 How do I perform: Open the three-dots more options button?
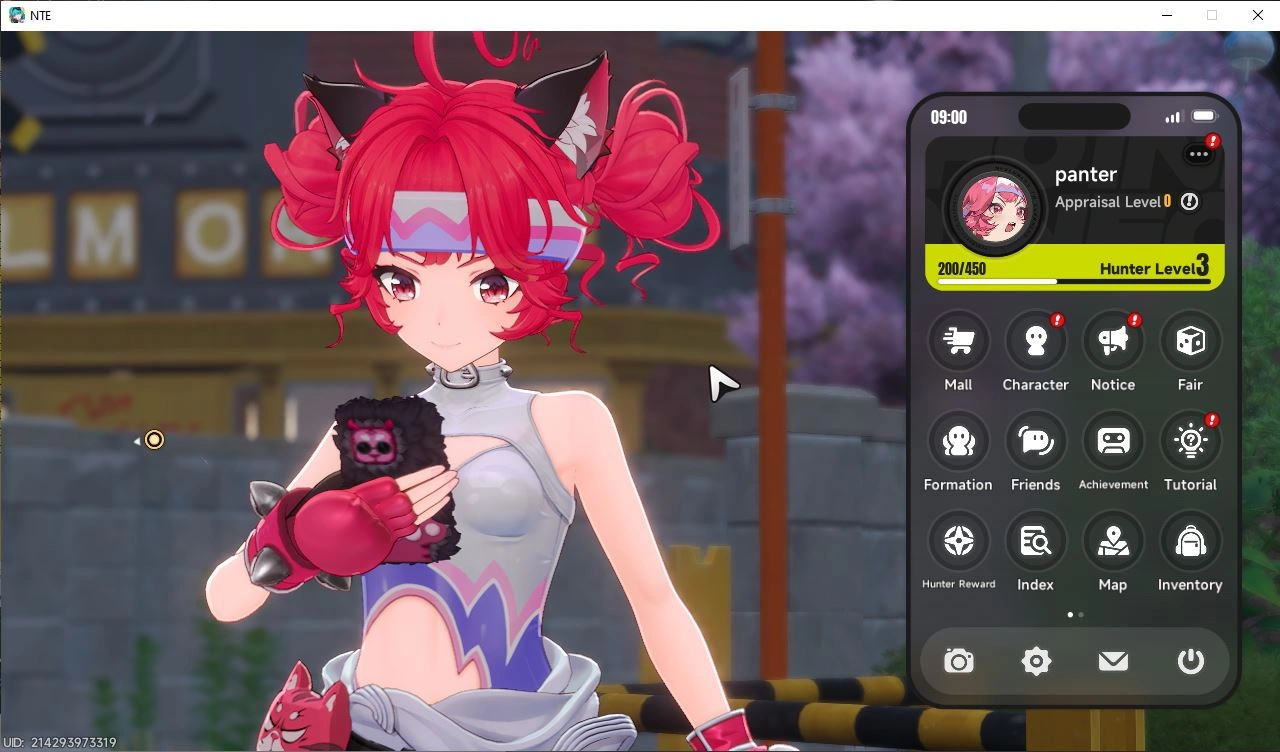1198,154
